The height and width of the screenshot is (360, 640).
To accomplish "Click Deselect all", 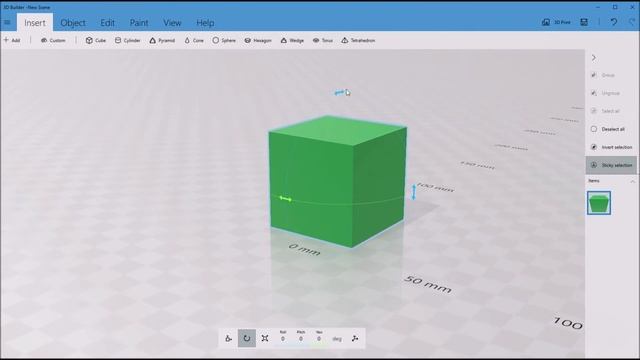I will pyautogui.click(x=608, y=129).
